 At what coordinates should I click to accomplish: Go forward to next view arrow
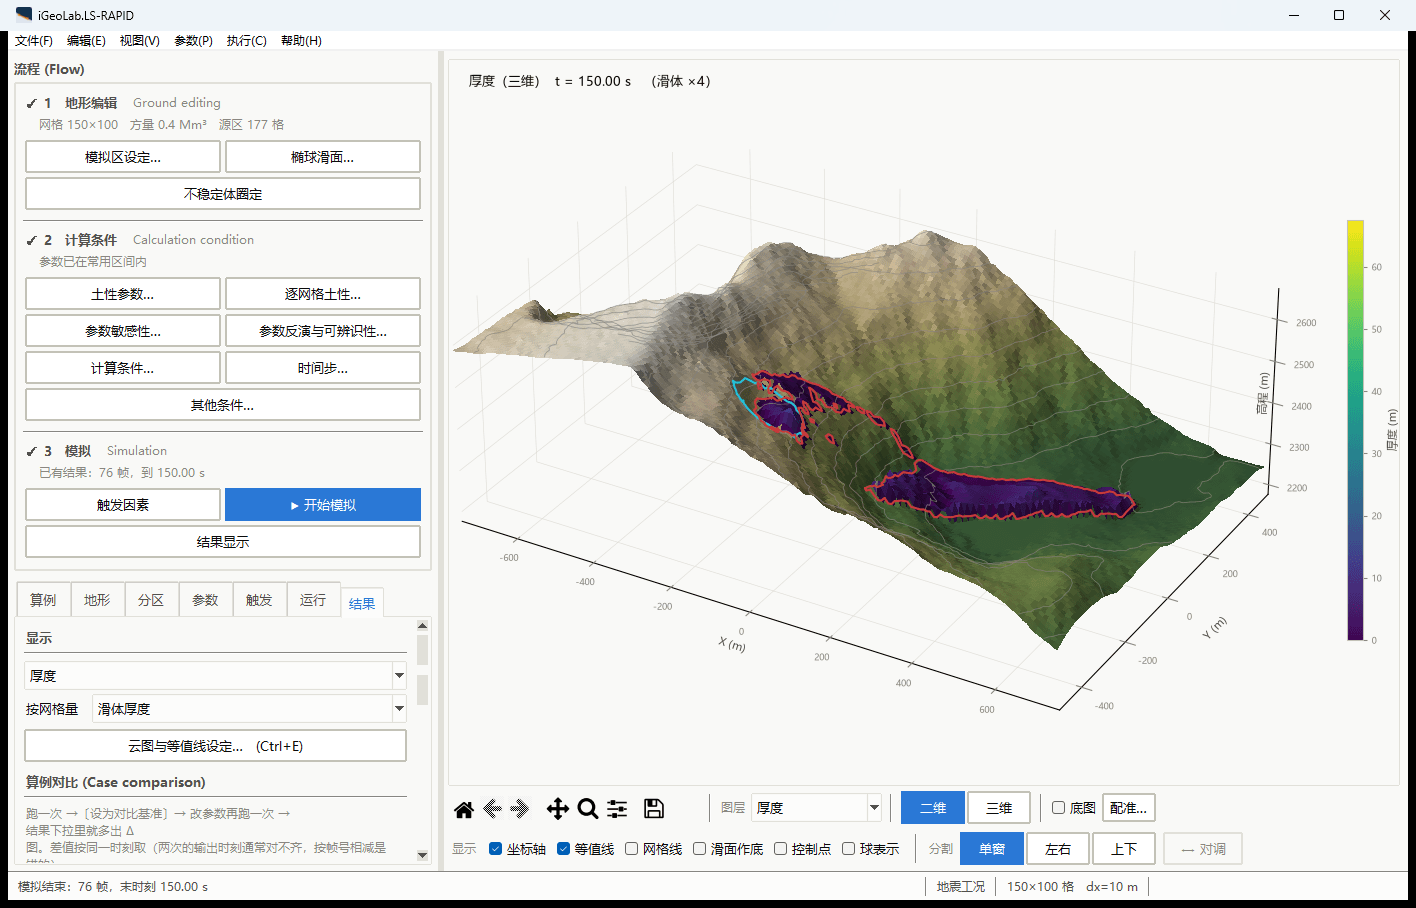click(520, 809)
